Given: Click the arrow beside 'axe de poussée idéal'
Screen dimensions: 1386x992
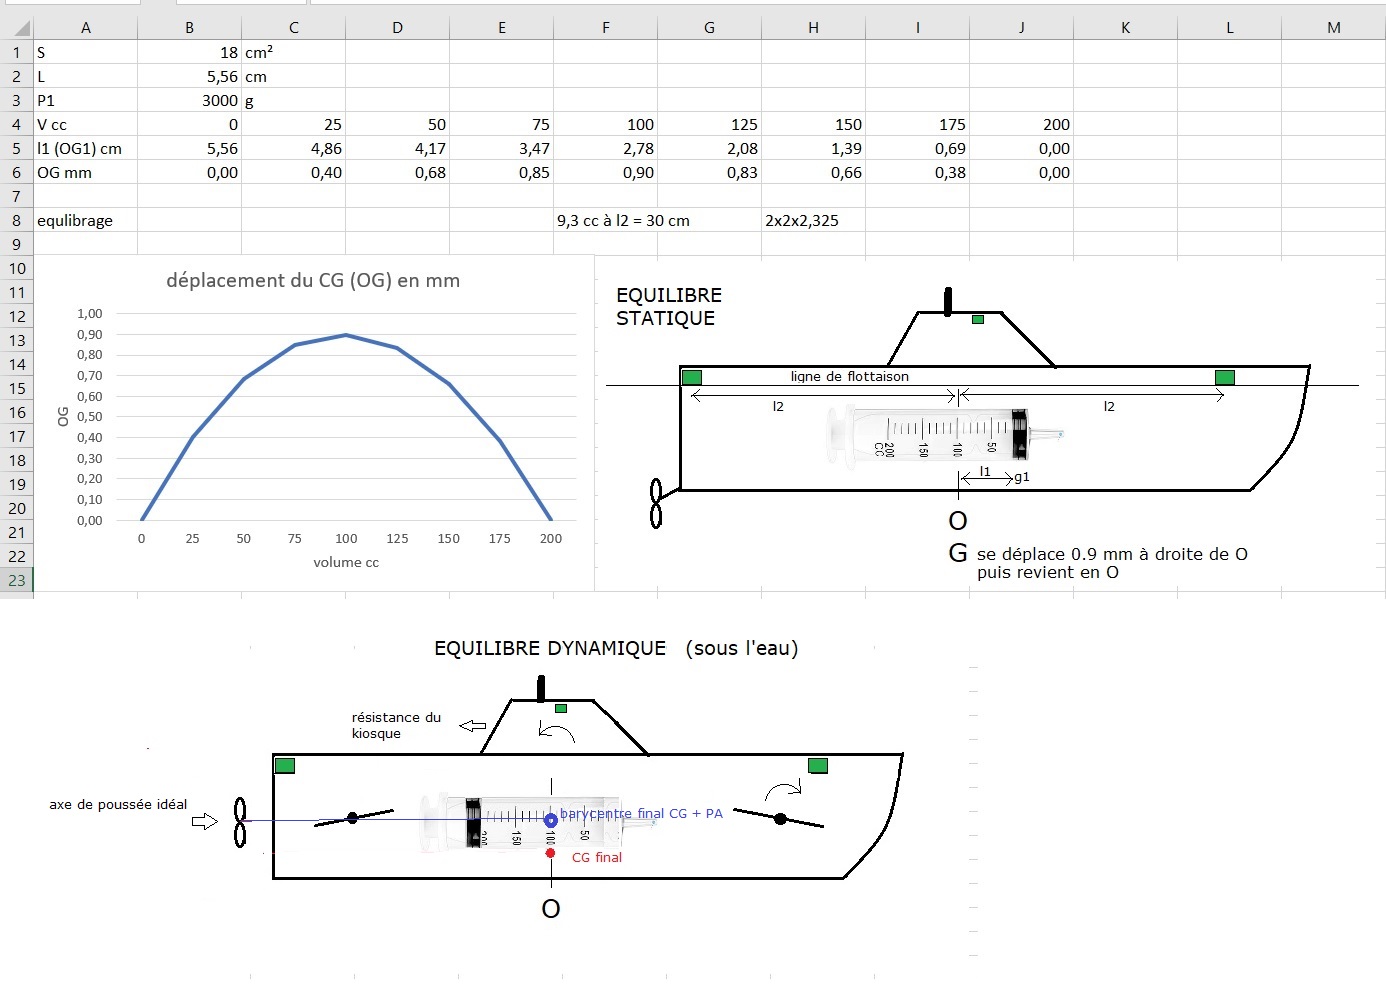Looking at the screenshot, I should (204, 821).
